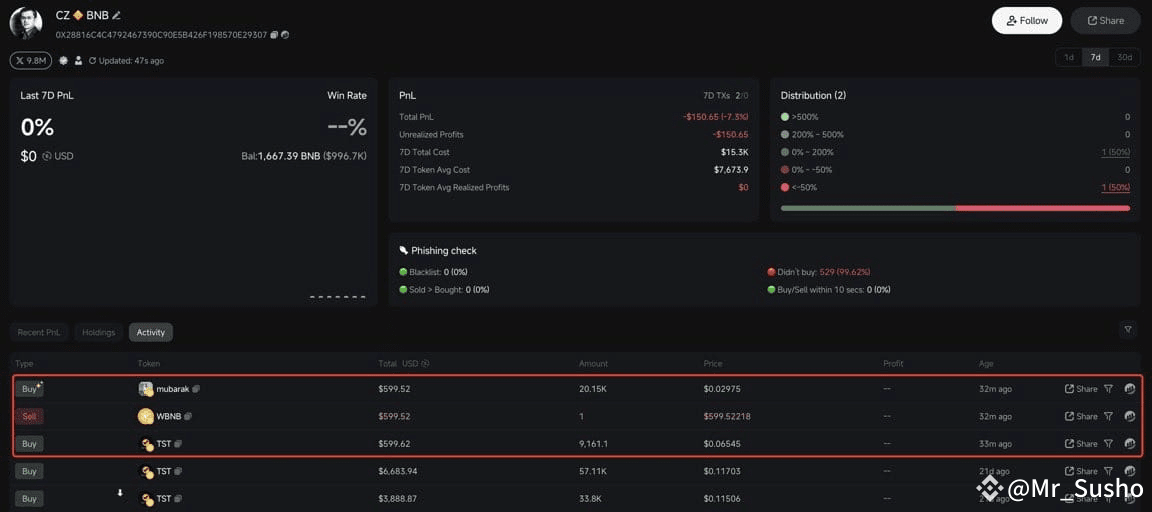The image size is (1152, 512).
Task: Click the wallet address text 0X28816C4C...
Action: [x=161, y=35]
